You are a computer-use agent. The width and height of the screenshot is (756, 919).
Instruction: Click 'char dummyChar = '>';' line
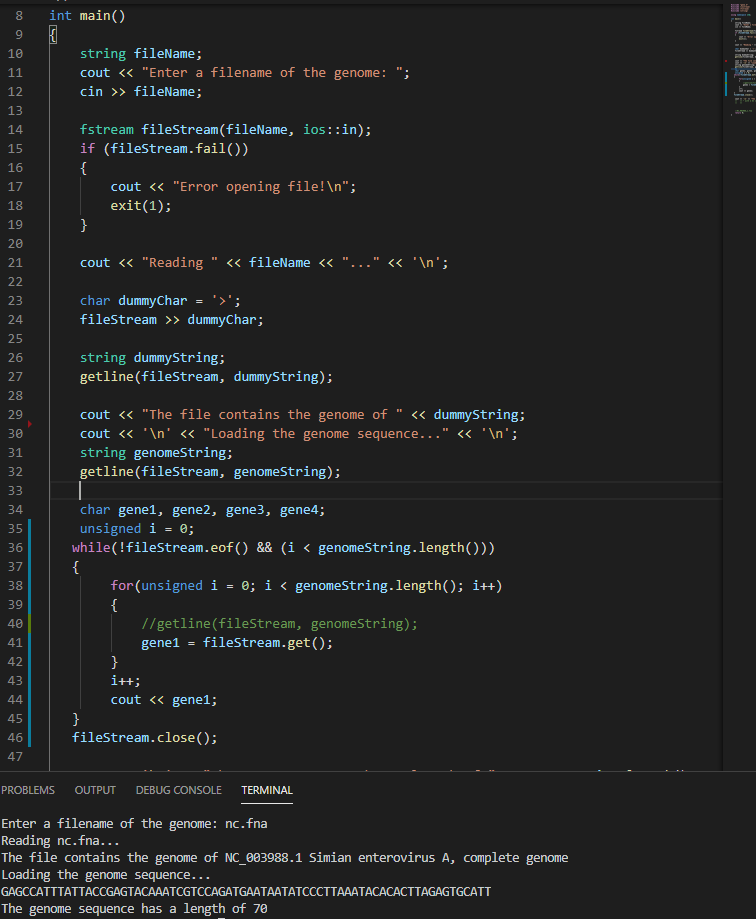pos(160,301)
